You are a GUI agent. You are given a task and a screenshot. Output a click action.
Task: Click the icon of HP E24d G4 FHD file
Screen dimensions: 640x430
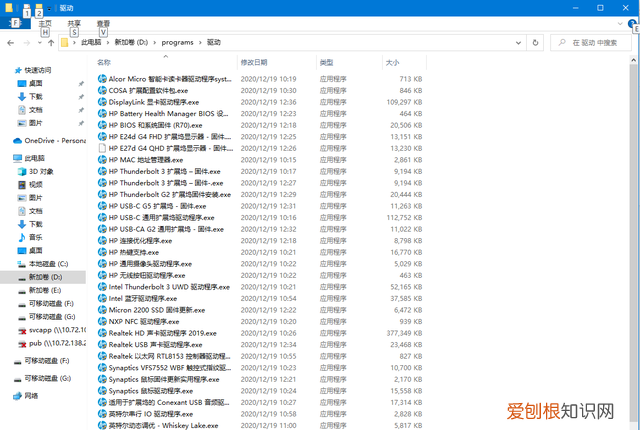tap(102, 137)
